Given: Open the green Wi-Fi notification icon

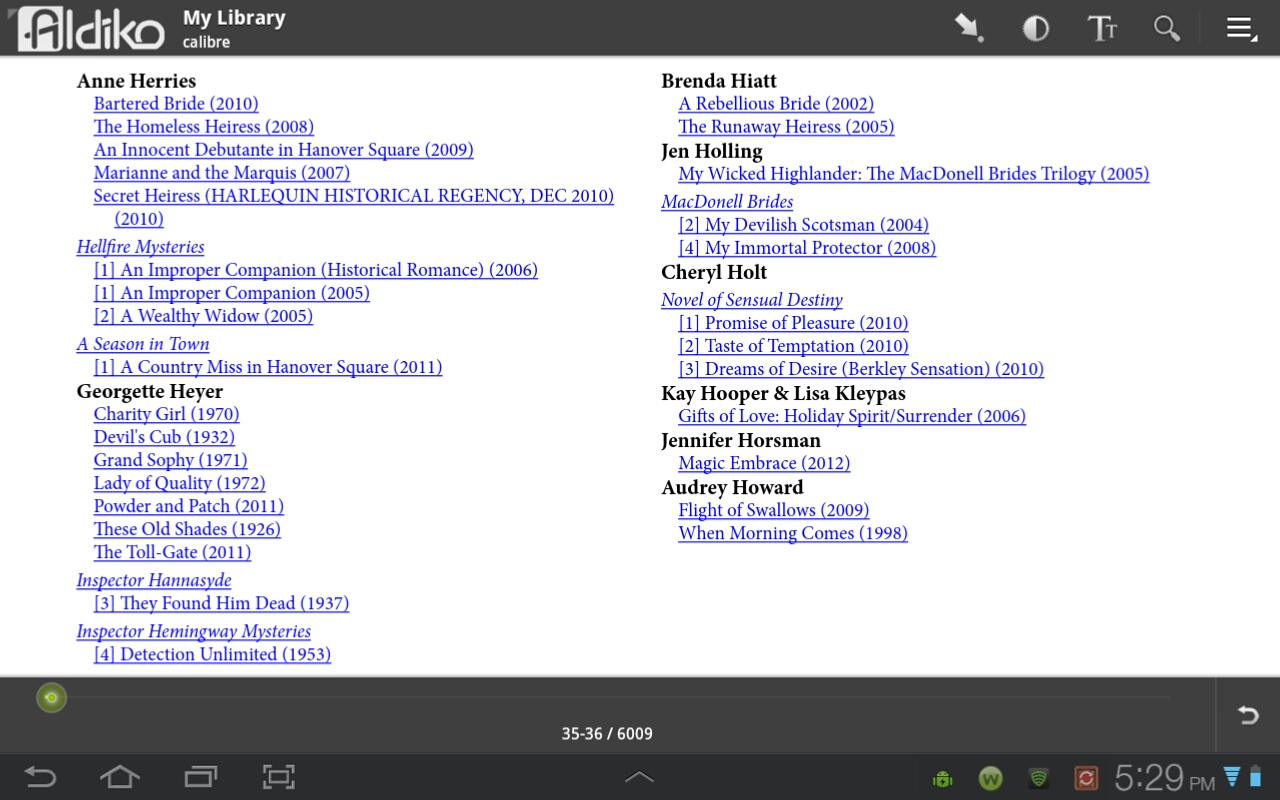Looking at the screenshot, I should pos(1039,778).
